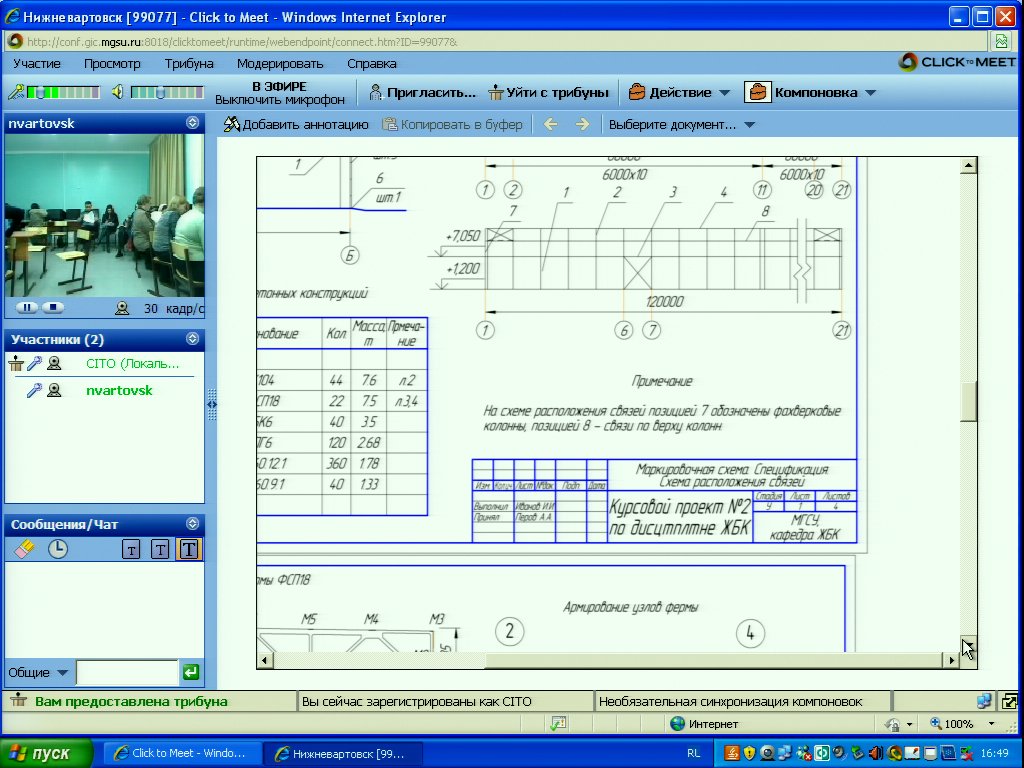This screenshot has width=1024, height=768.
Task: Switch to Click to Meet - Windo... taskbar window
Action: tap(182, 753)
